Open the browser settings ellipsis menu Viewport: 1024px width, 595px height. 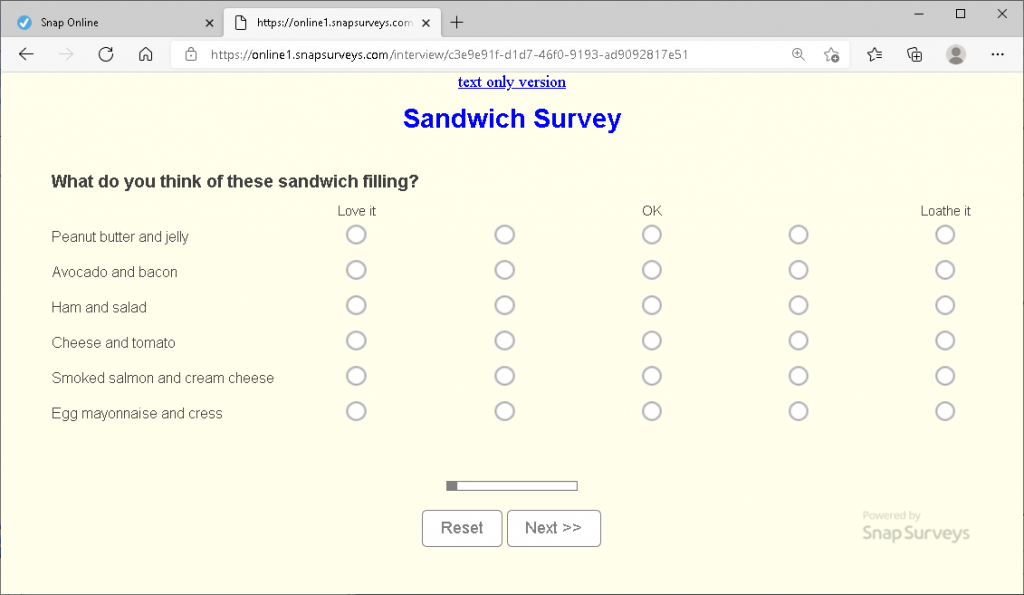click(997, 55)
